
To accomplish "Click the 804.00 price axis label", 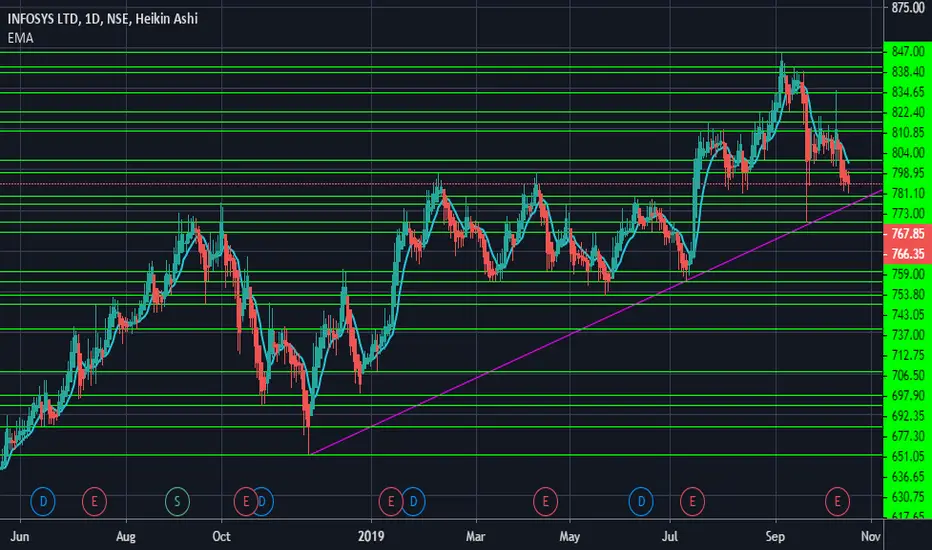I will pos(908,153).
